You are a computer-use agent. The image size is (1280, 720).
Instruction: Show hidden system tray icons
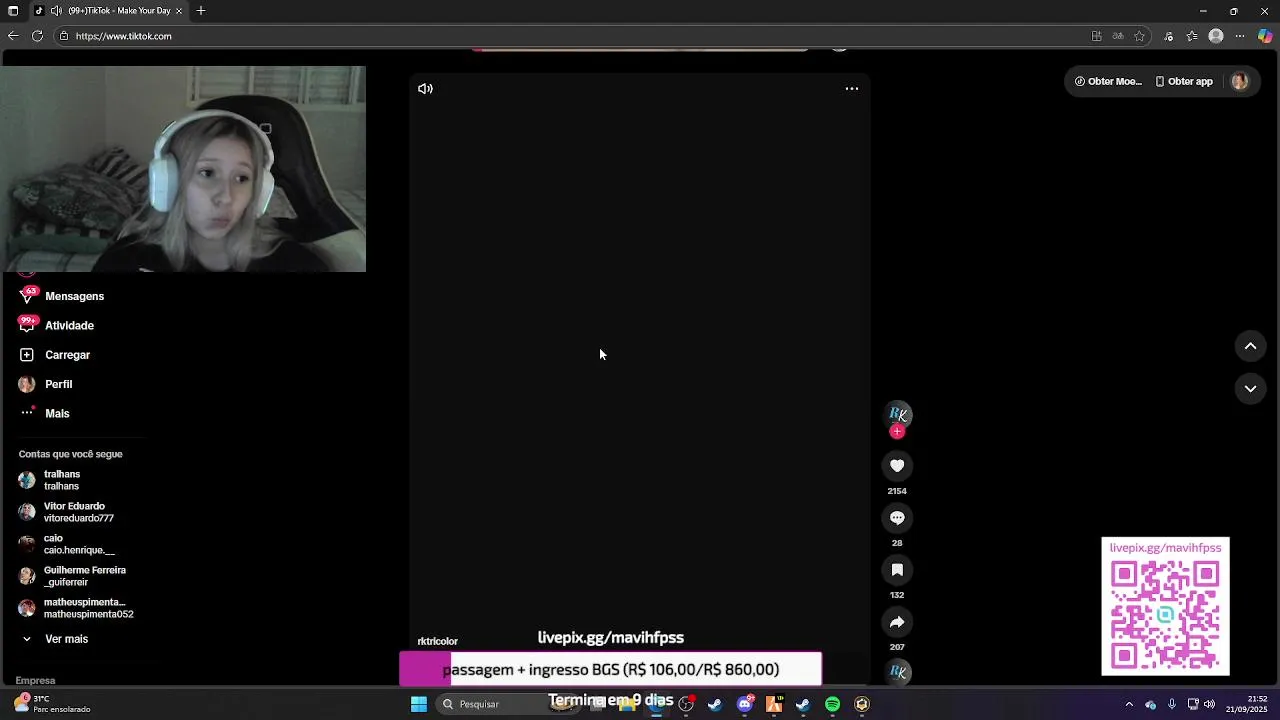click(1129, 704)
